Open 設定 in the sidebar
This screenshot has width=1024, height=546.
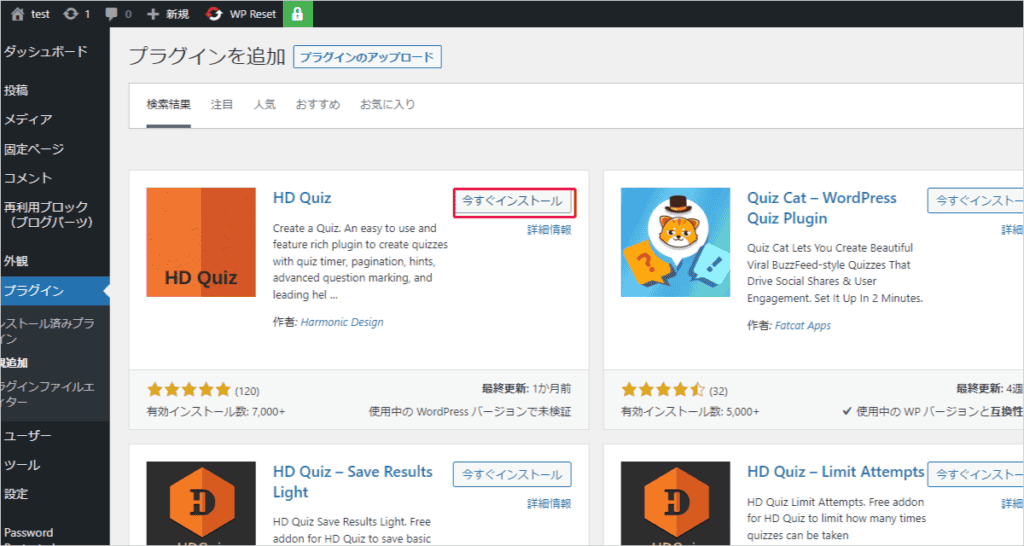pyautogui.click(x=16, y=494)
